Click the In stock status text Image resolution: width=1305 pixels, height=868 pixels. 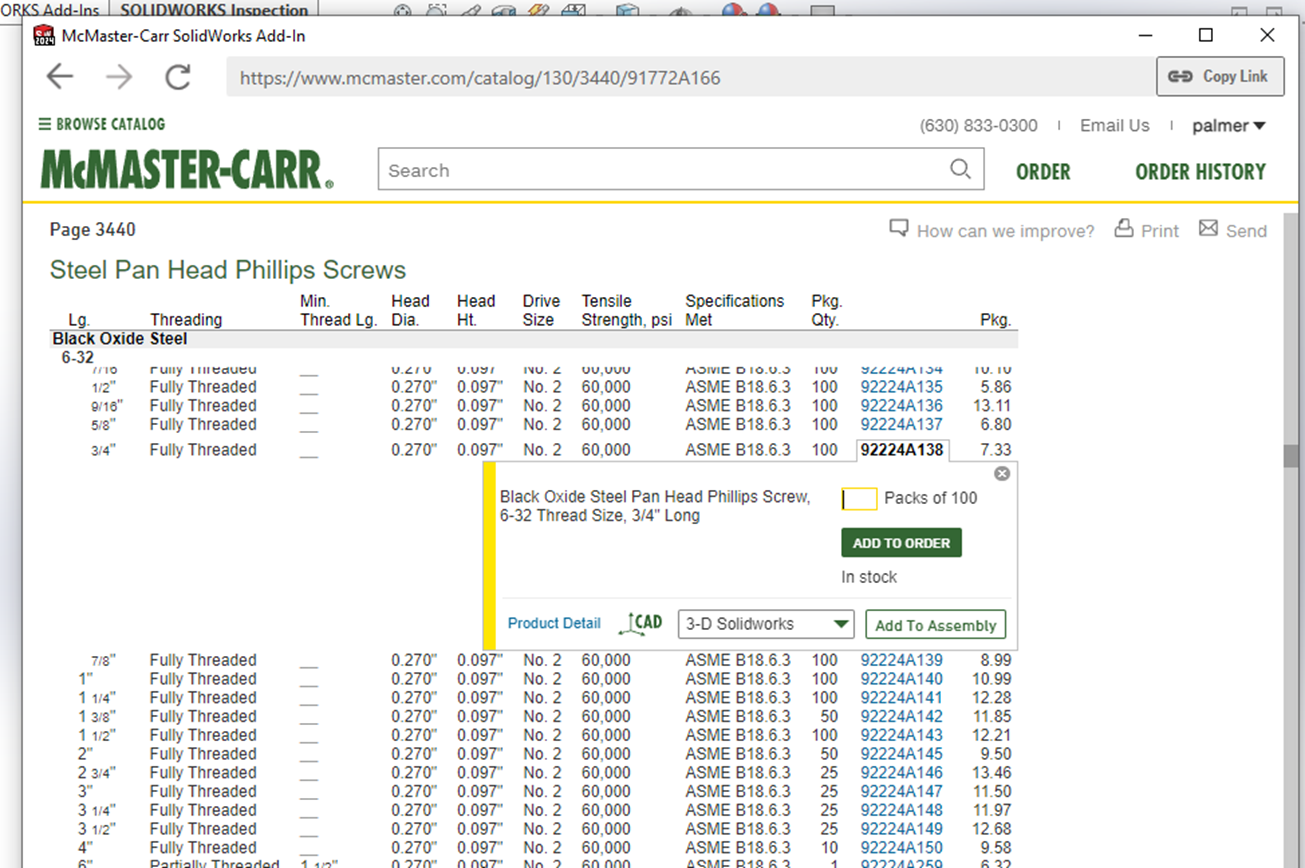869,577
